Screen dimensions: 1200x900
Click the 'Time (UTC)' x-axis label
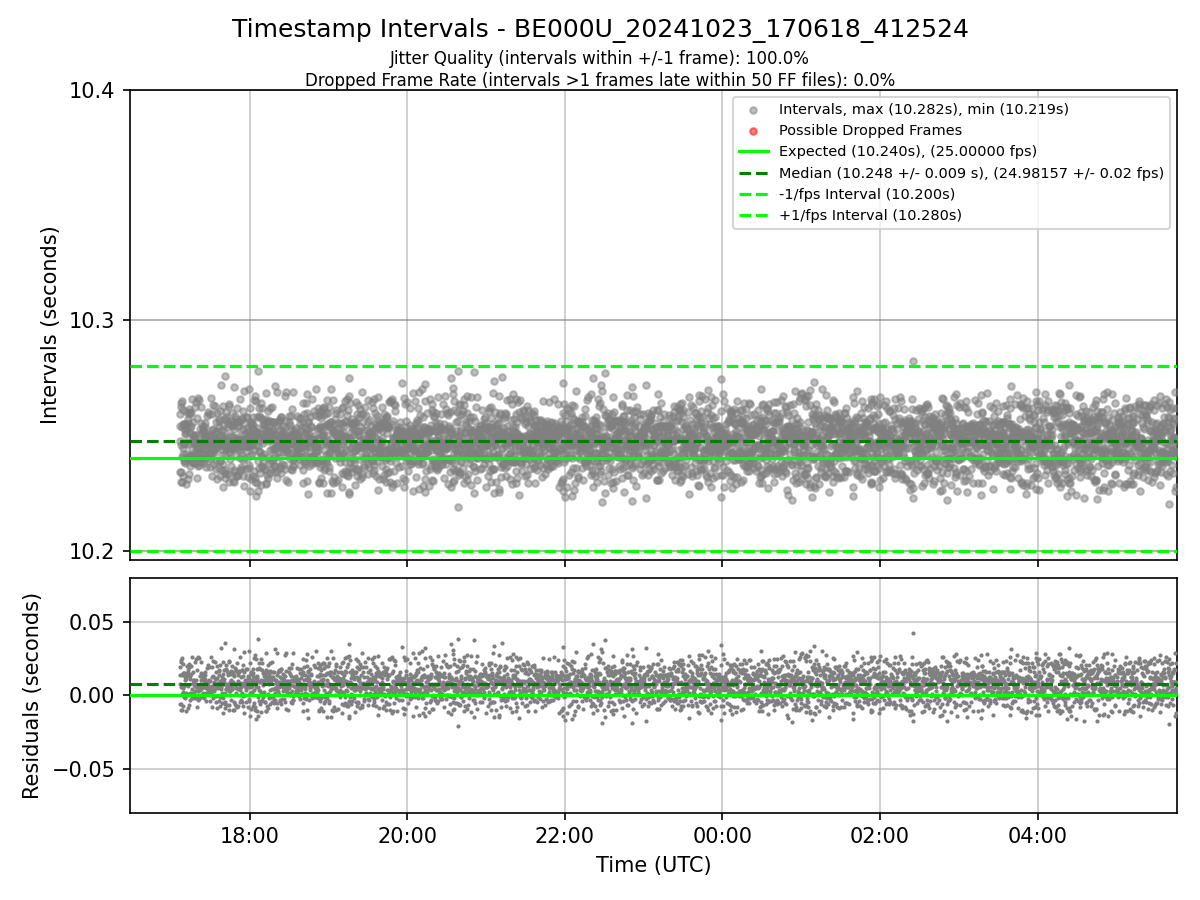tap(653, 865)
